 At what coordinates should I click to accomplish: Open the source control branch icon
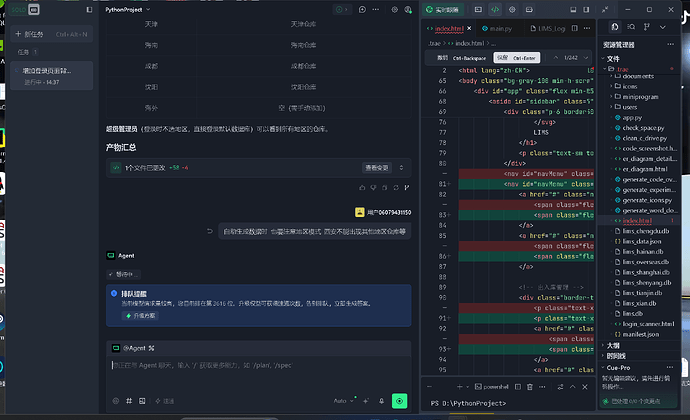tap(646, 27)
